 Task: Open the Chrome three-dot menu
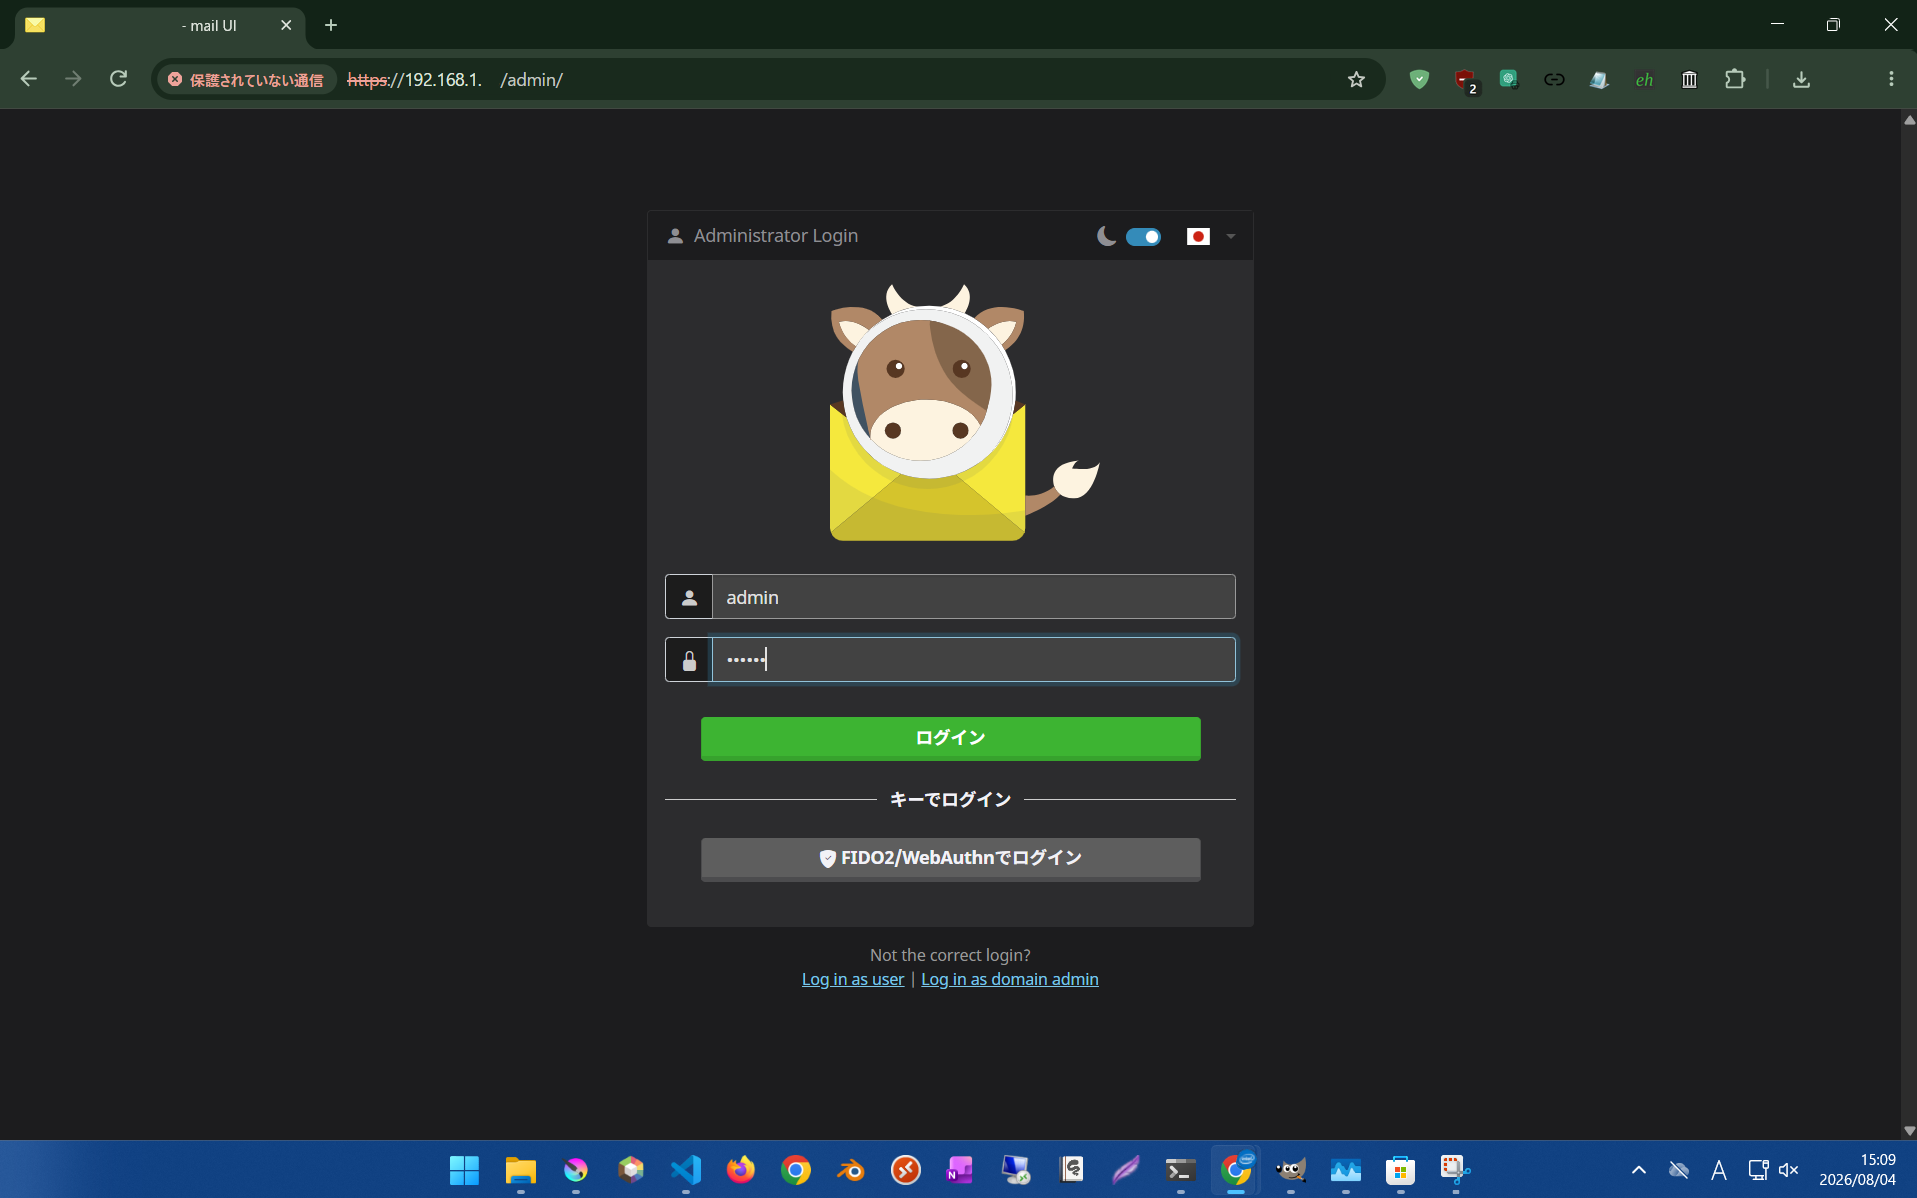pos(1891,79)
